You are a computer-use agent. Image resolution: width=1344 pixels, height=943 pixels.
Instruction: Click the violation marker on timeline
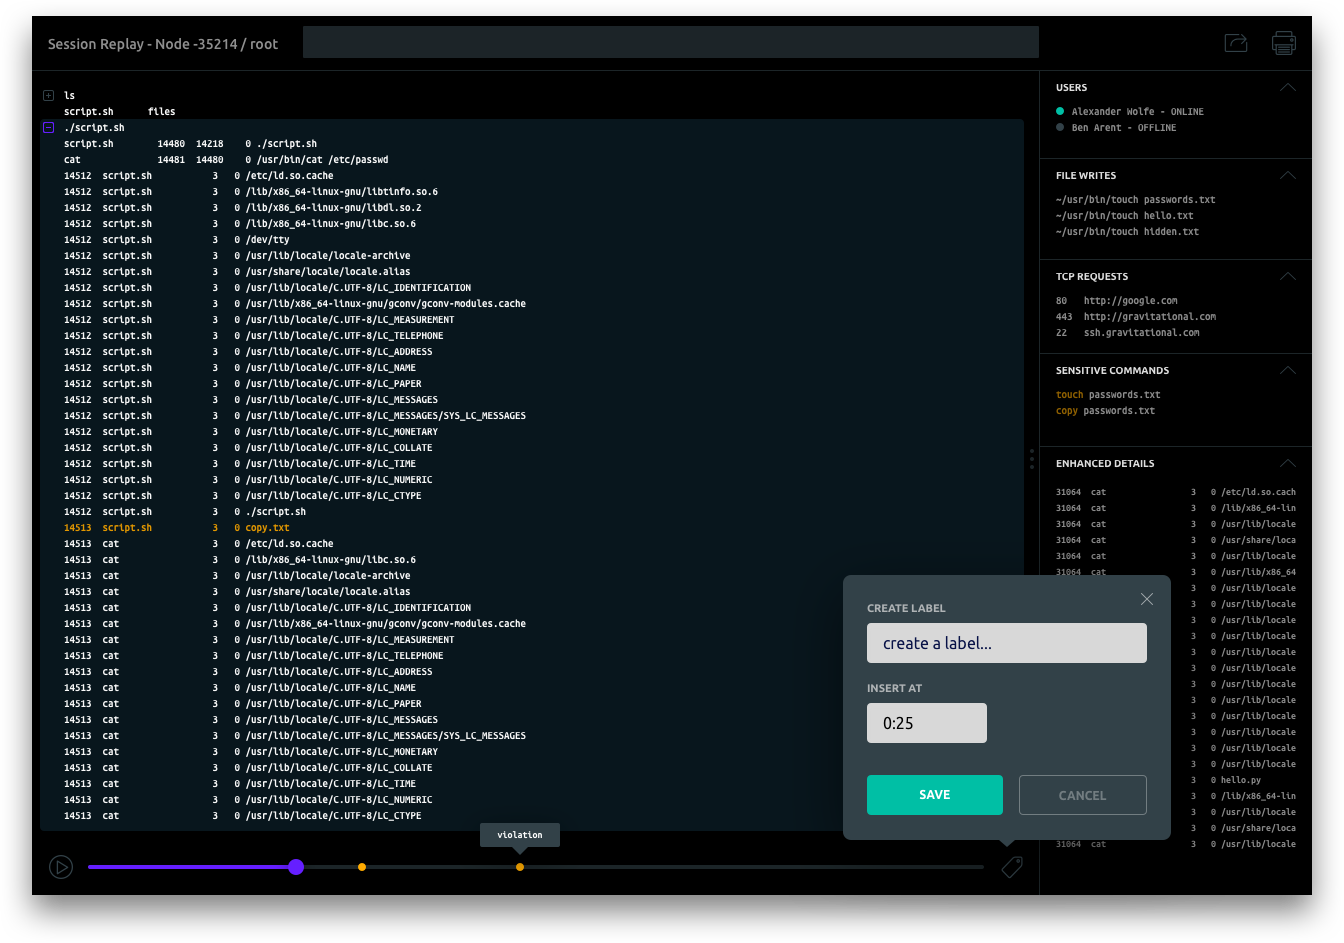[x=520, y=867]
